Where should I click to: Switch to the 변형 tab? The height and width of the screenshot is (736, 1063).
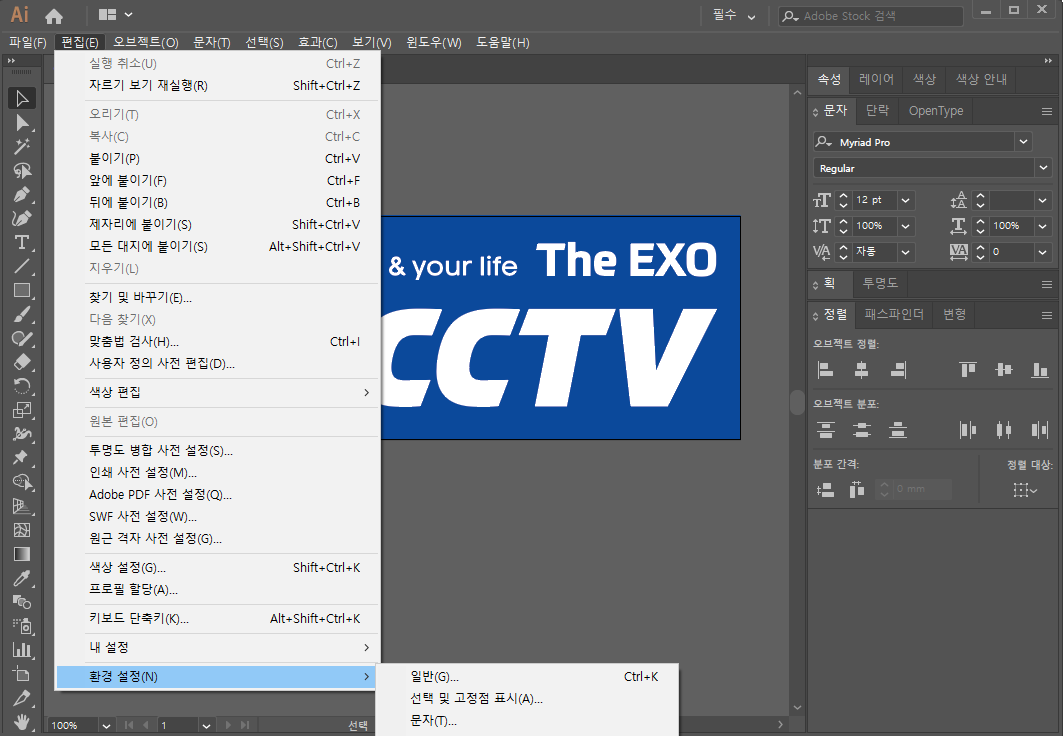point(954,314)
